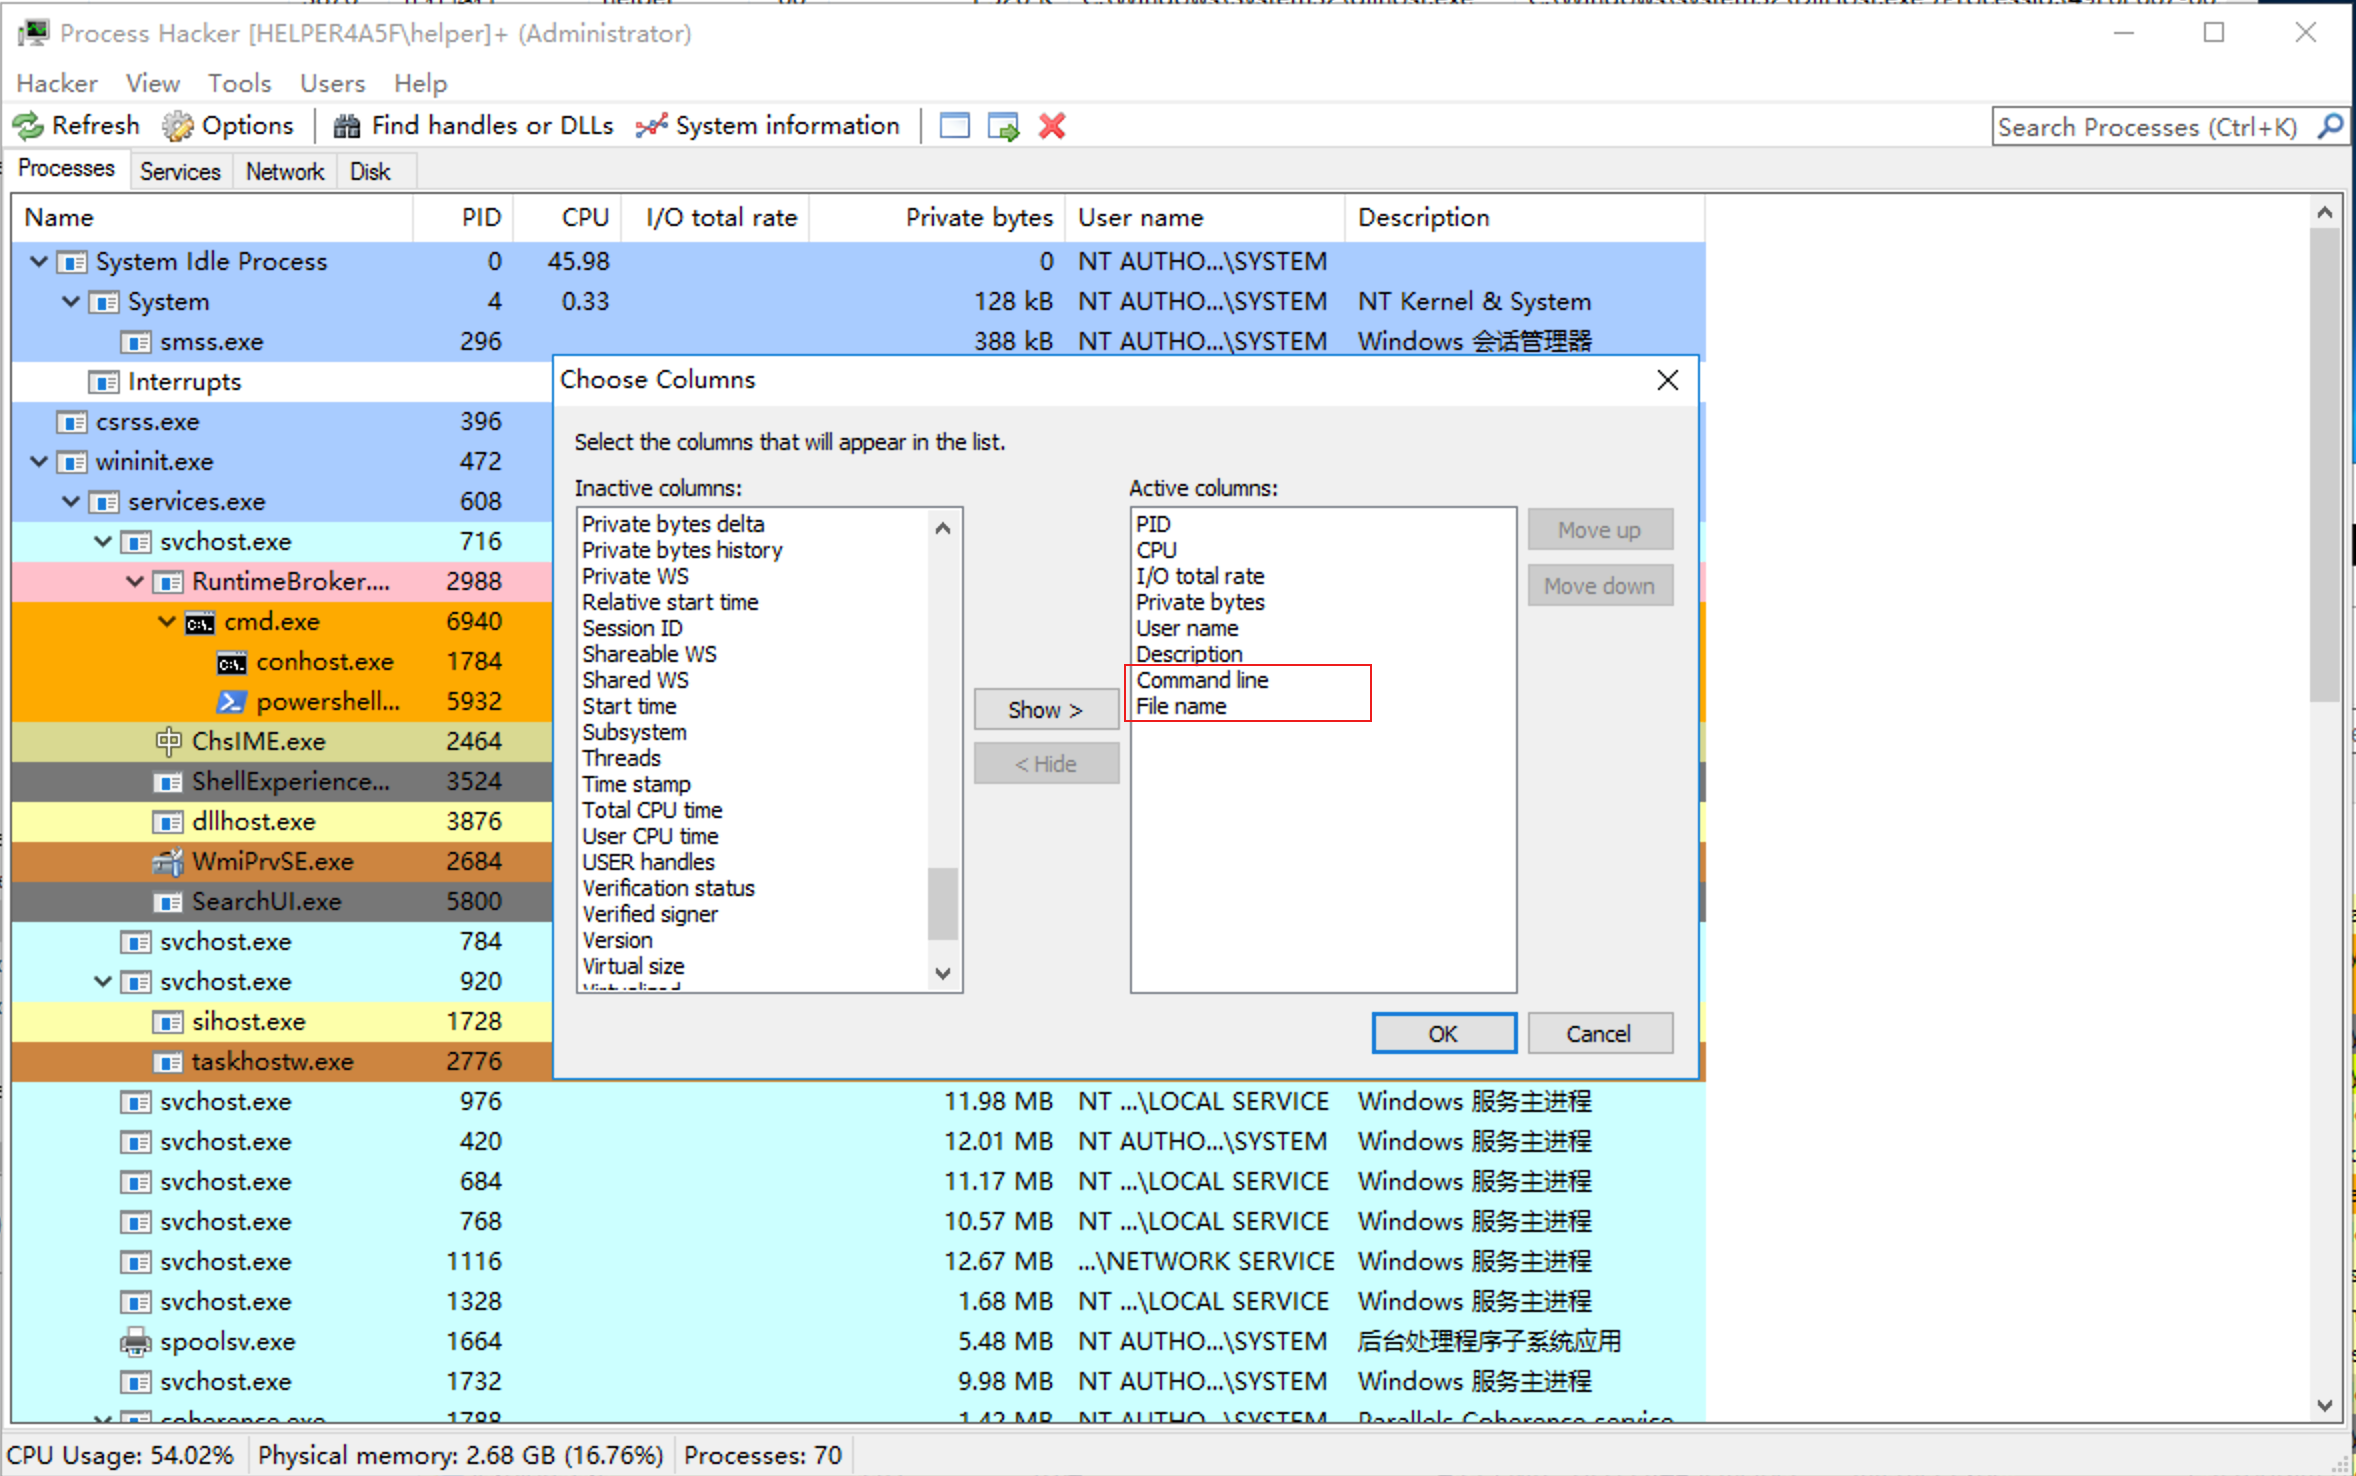2356x1476 pixels.
Task: Select the powershell process icon row
Action: [x=231, y=702]
